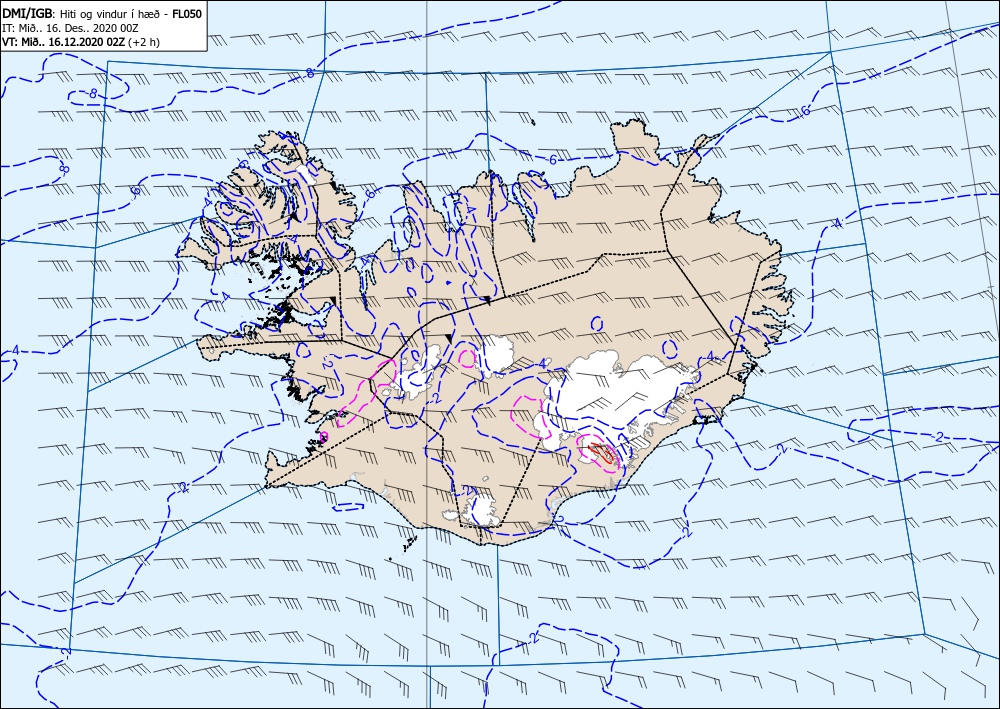Select the 'Hiti og vindur í hæð' title text
The width and height of the screenshot is (1000, 709).
point(112,14)
